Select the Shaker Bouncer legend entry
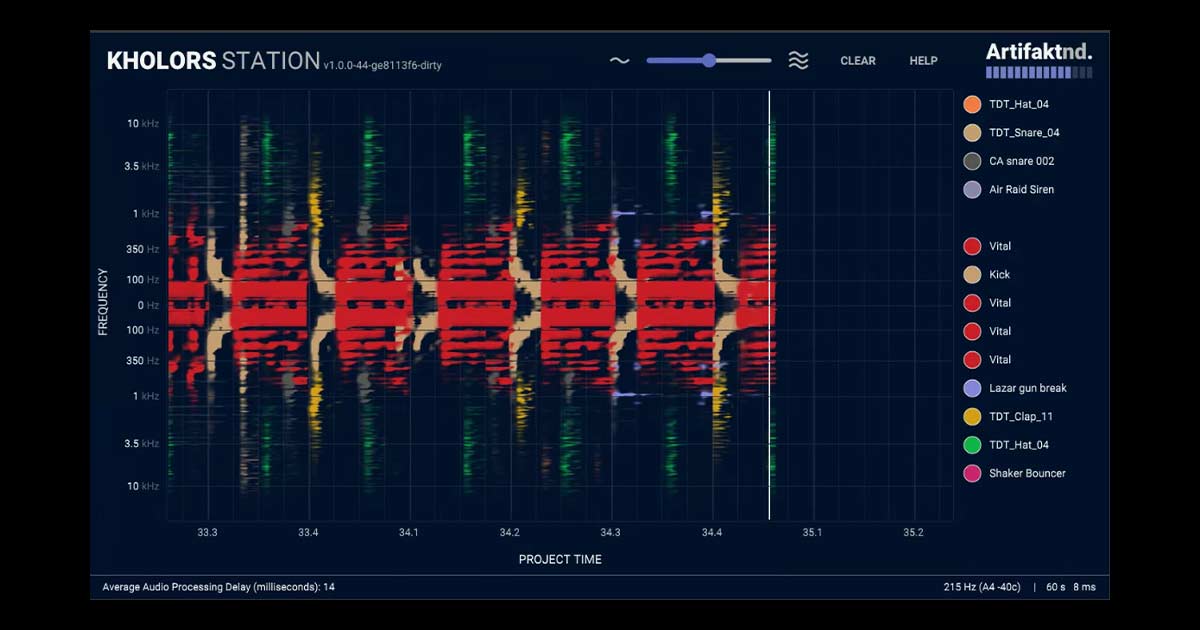The width and height of the screenshot is (1200, 630). point(1015,473)
